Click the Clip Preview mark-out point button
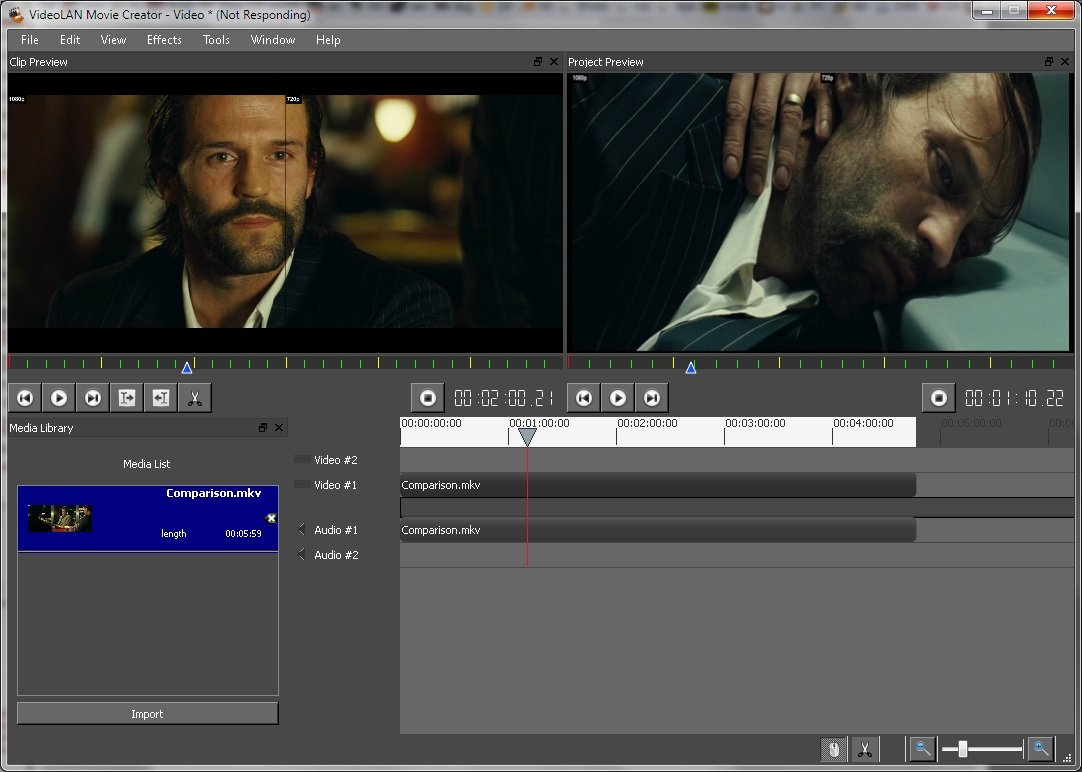 [x=161, y=398]
